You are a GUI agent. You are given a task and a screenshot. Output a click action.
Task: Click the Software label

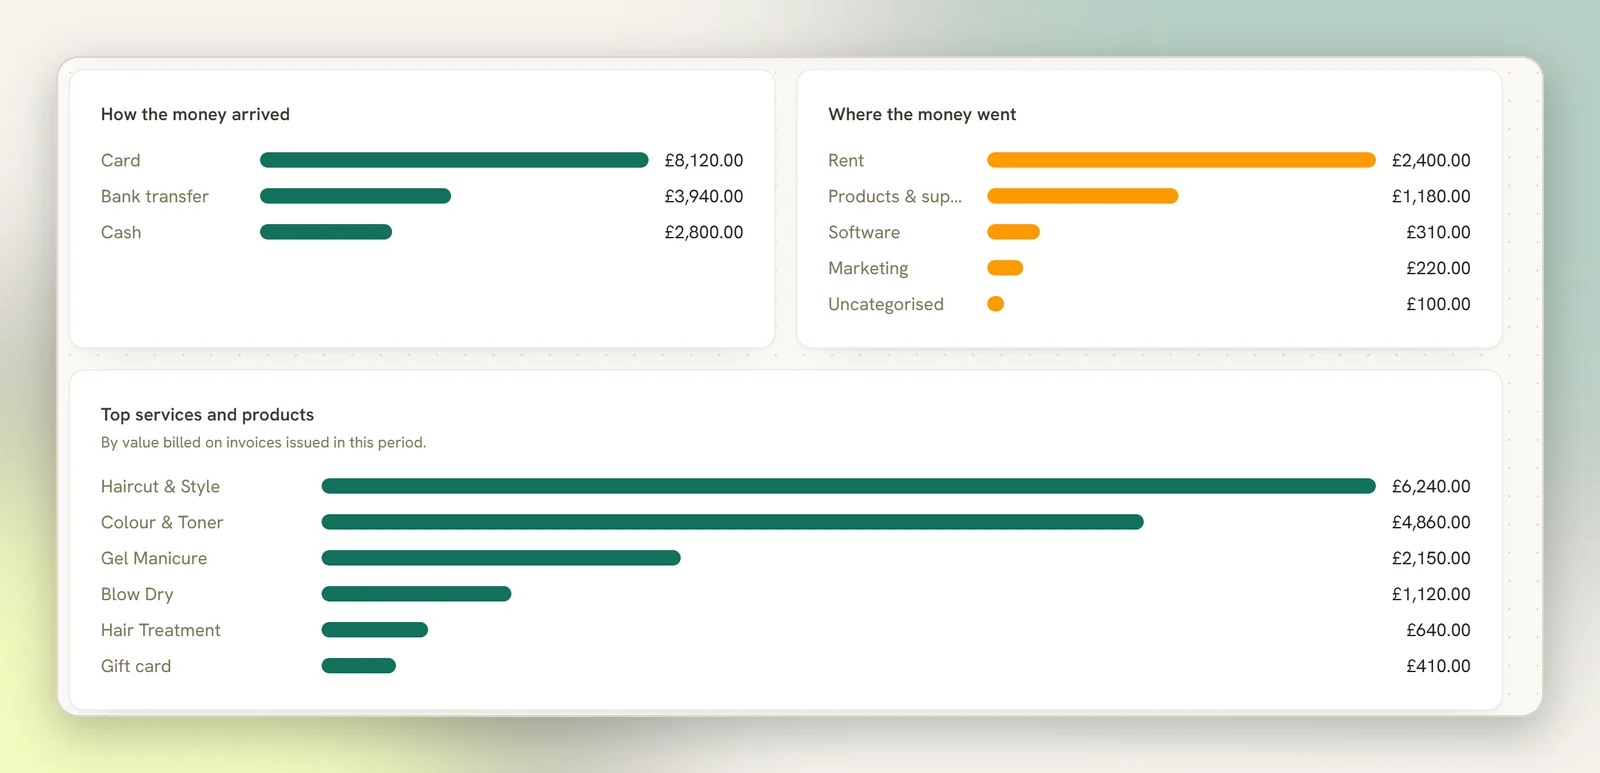pyautogui.click(x=864, y=232)
